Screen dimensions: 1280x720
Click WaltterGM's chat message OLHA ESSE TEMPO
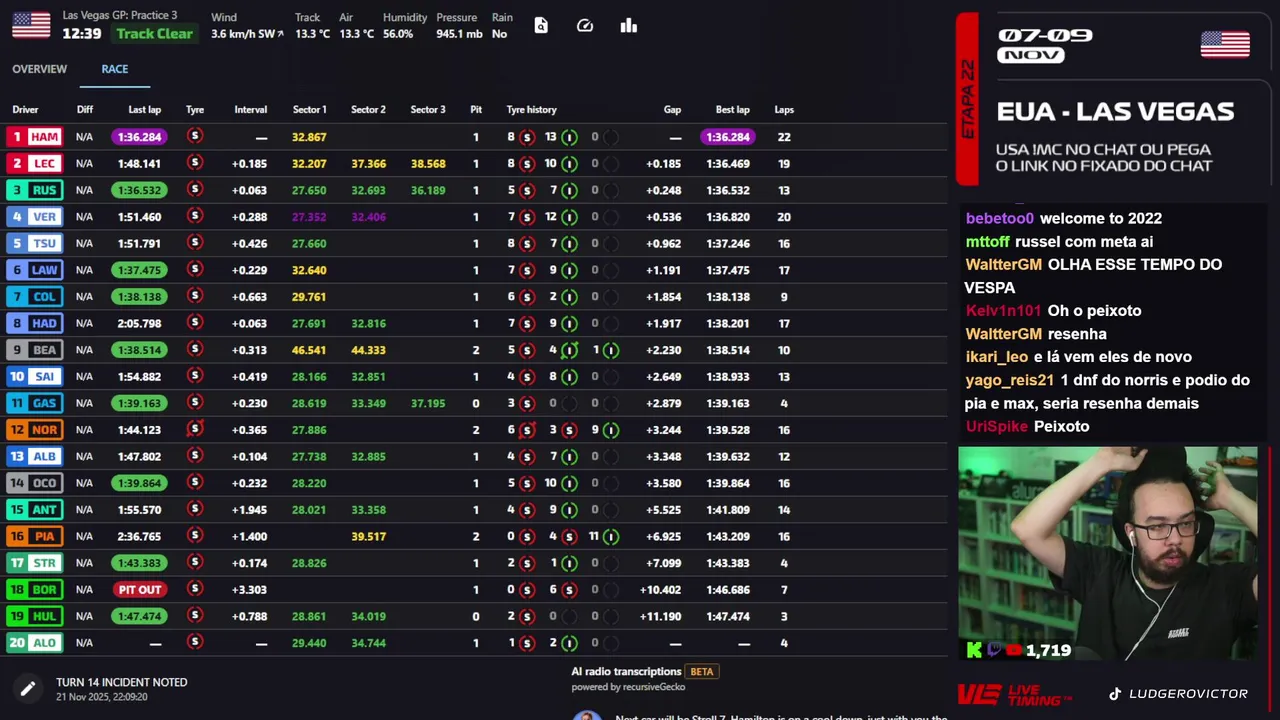click(1093, 275)
